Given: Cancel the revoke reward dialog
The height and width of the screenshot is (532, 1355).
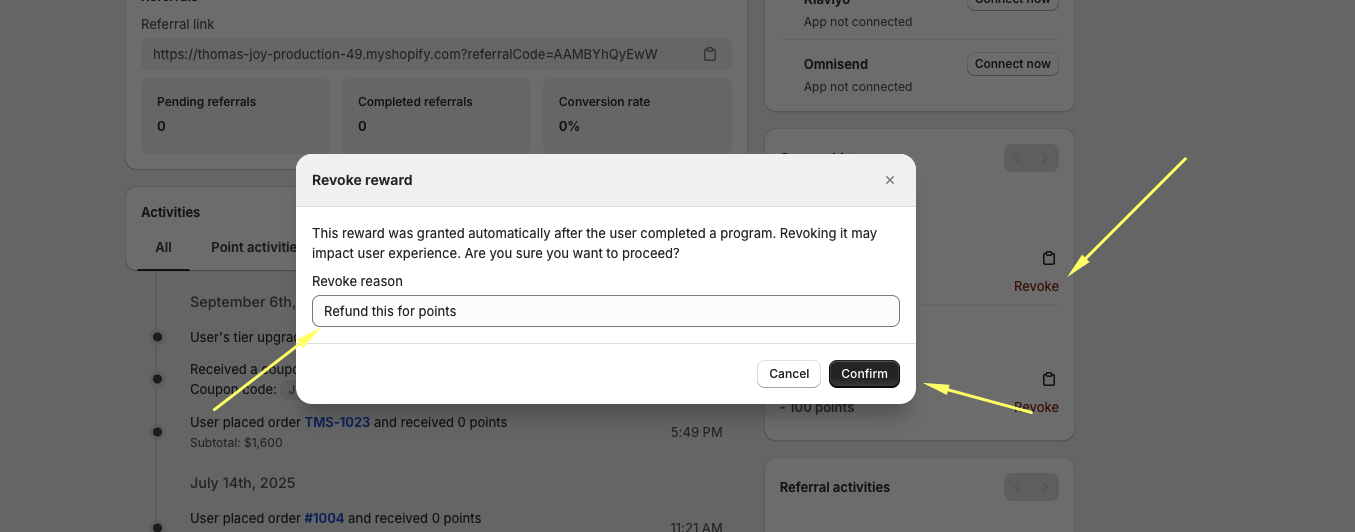Looking at the screenshot, I should 788,374.
